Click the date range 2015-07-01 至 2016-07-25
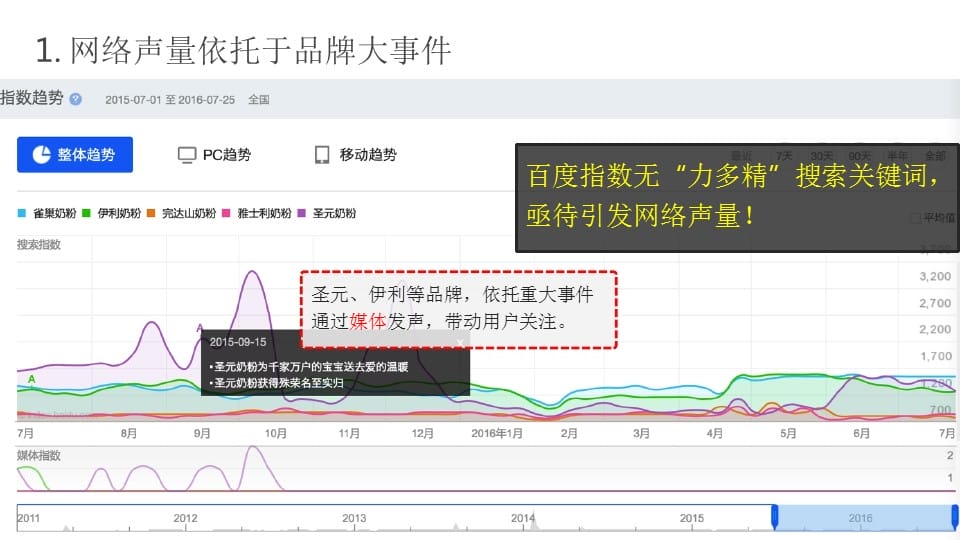 (x=170, y=100)
